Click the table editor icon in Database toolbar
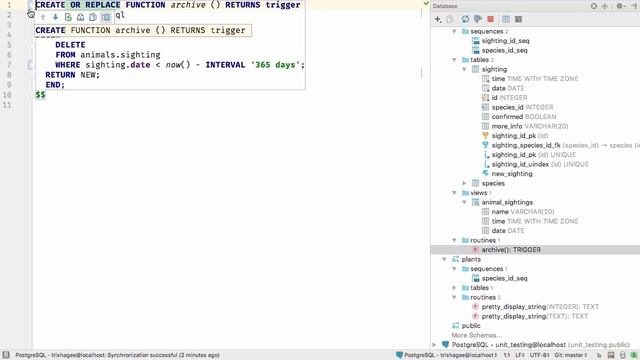Viewport: 640px width, 360px height. click(506, 19)
